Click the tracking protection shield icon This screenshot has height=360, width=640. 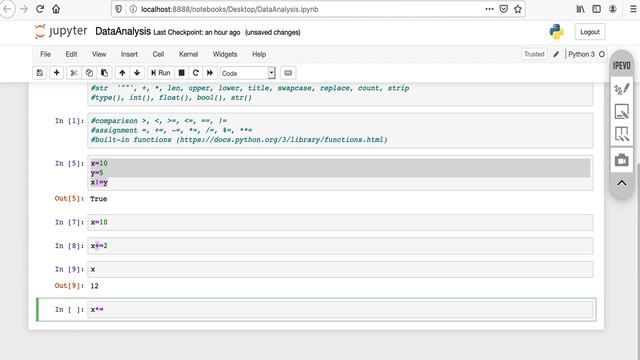point(118,9)
